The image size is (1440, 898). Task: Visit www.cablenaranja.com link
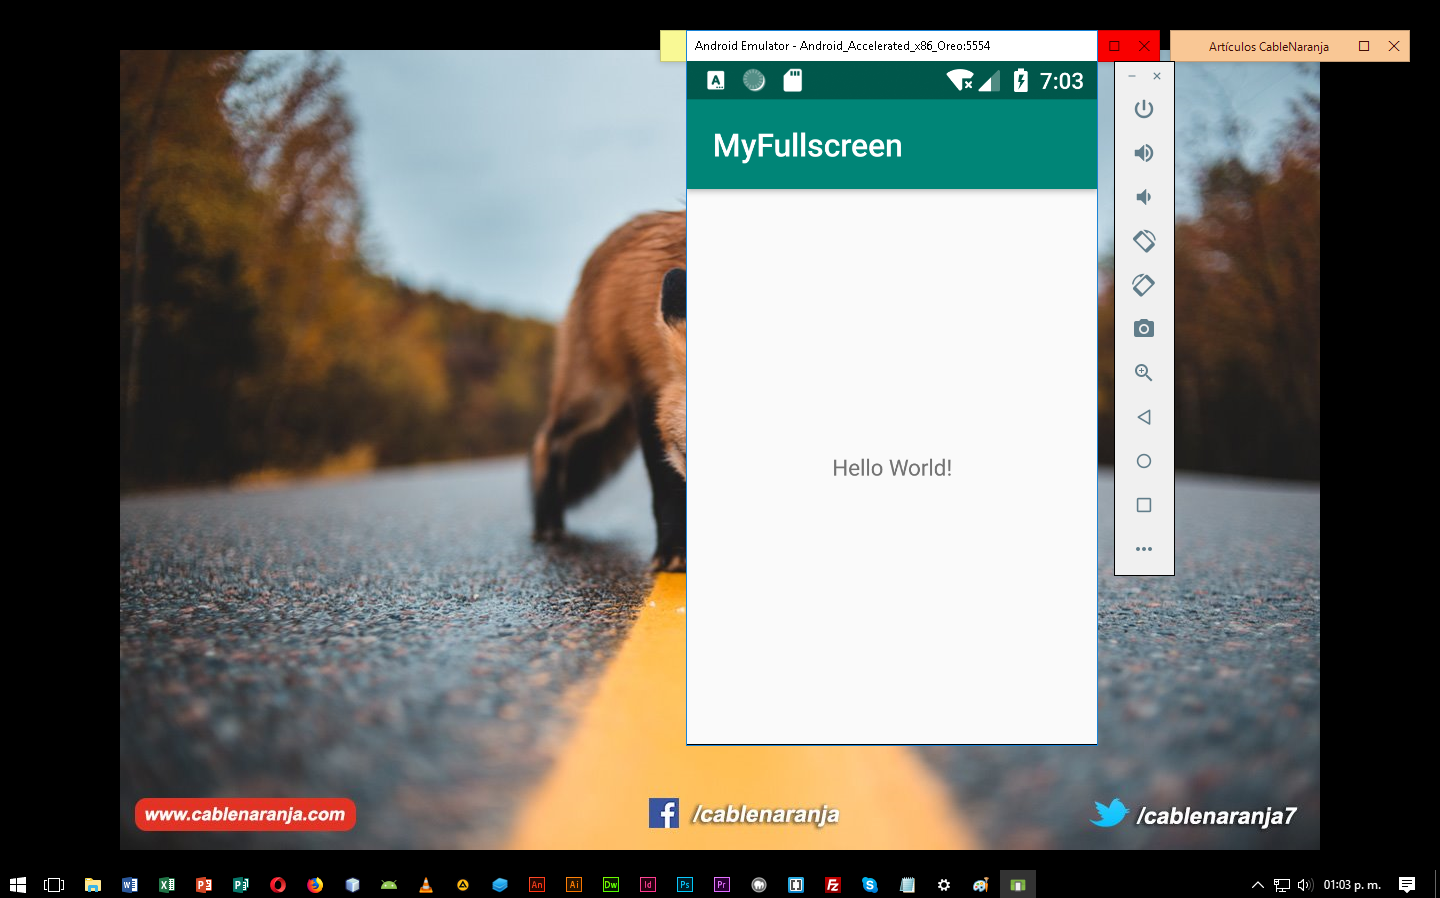245,814
